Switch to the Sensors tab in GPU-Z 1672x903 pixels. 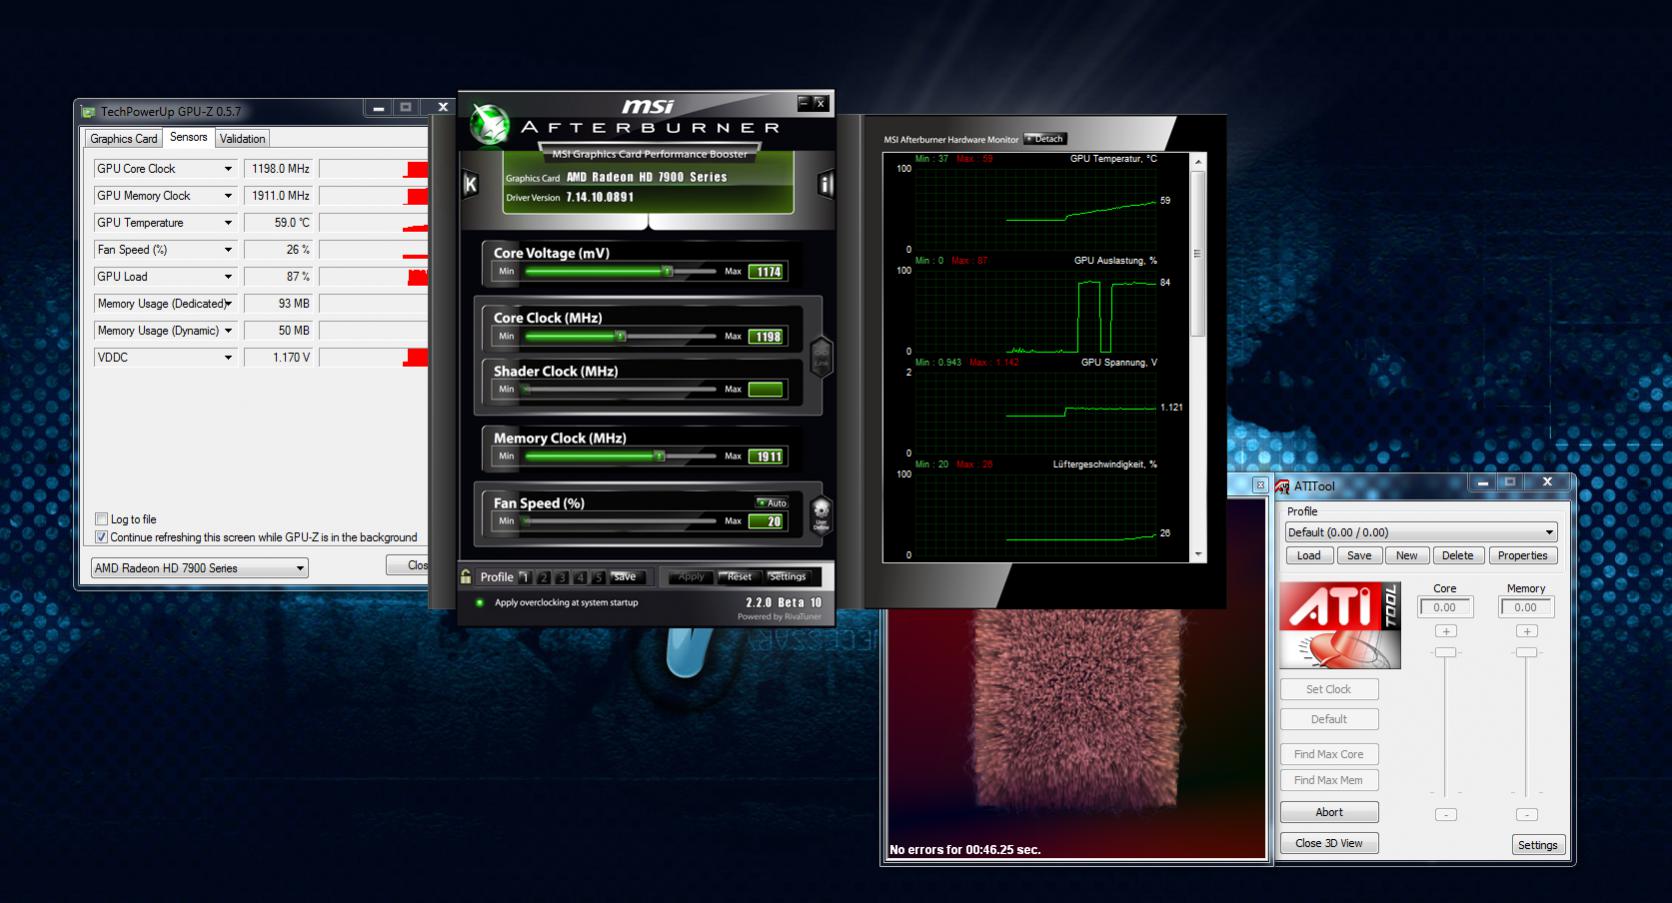(188, 137)
